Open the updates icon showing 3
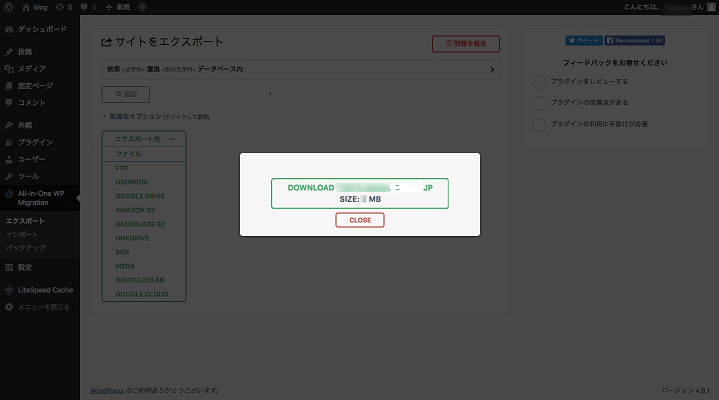The width and height of the screenshot is (719, 400). tap(60, 7)
